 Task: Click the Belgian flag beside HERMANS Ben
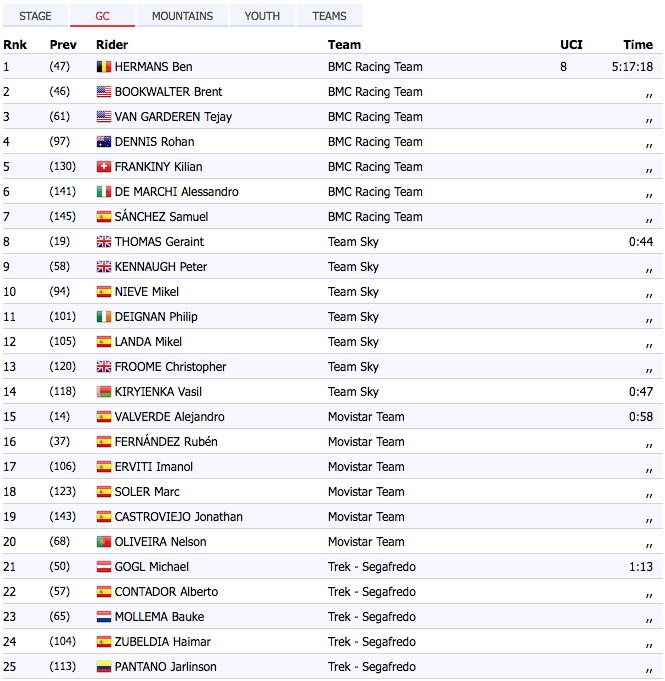click(103, 66)
